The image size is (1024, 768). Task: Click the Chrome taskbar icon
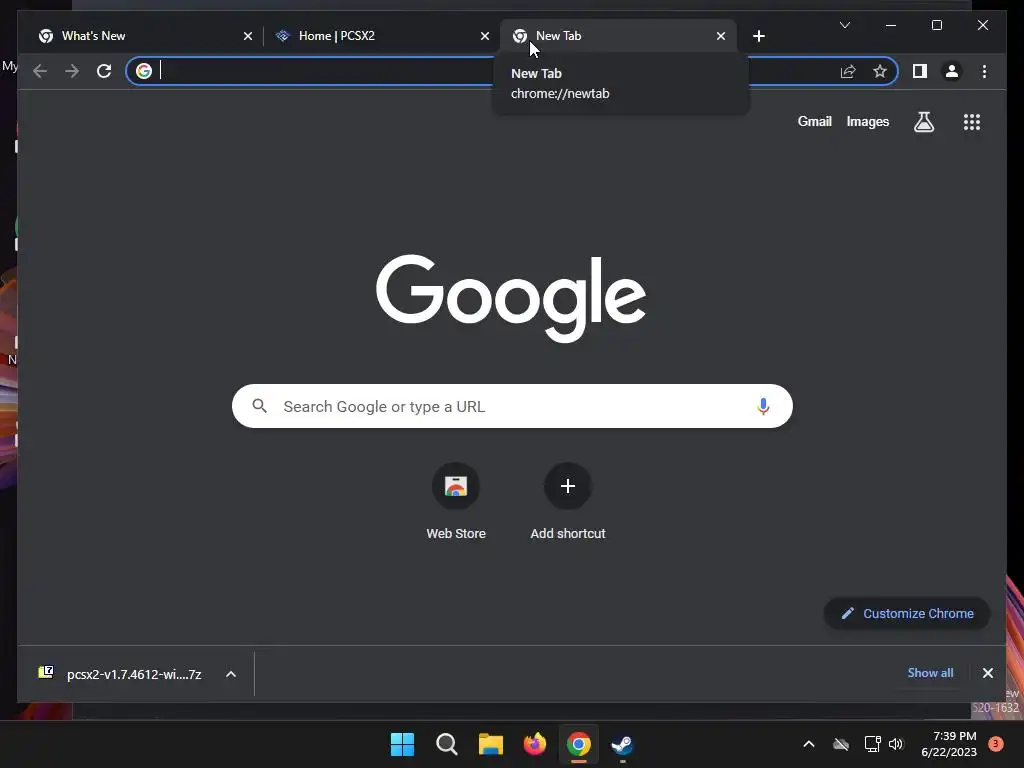[x=579, y=744]
